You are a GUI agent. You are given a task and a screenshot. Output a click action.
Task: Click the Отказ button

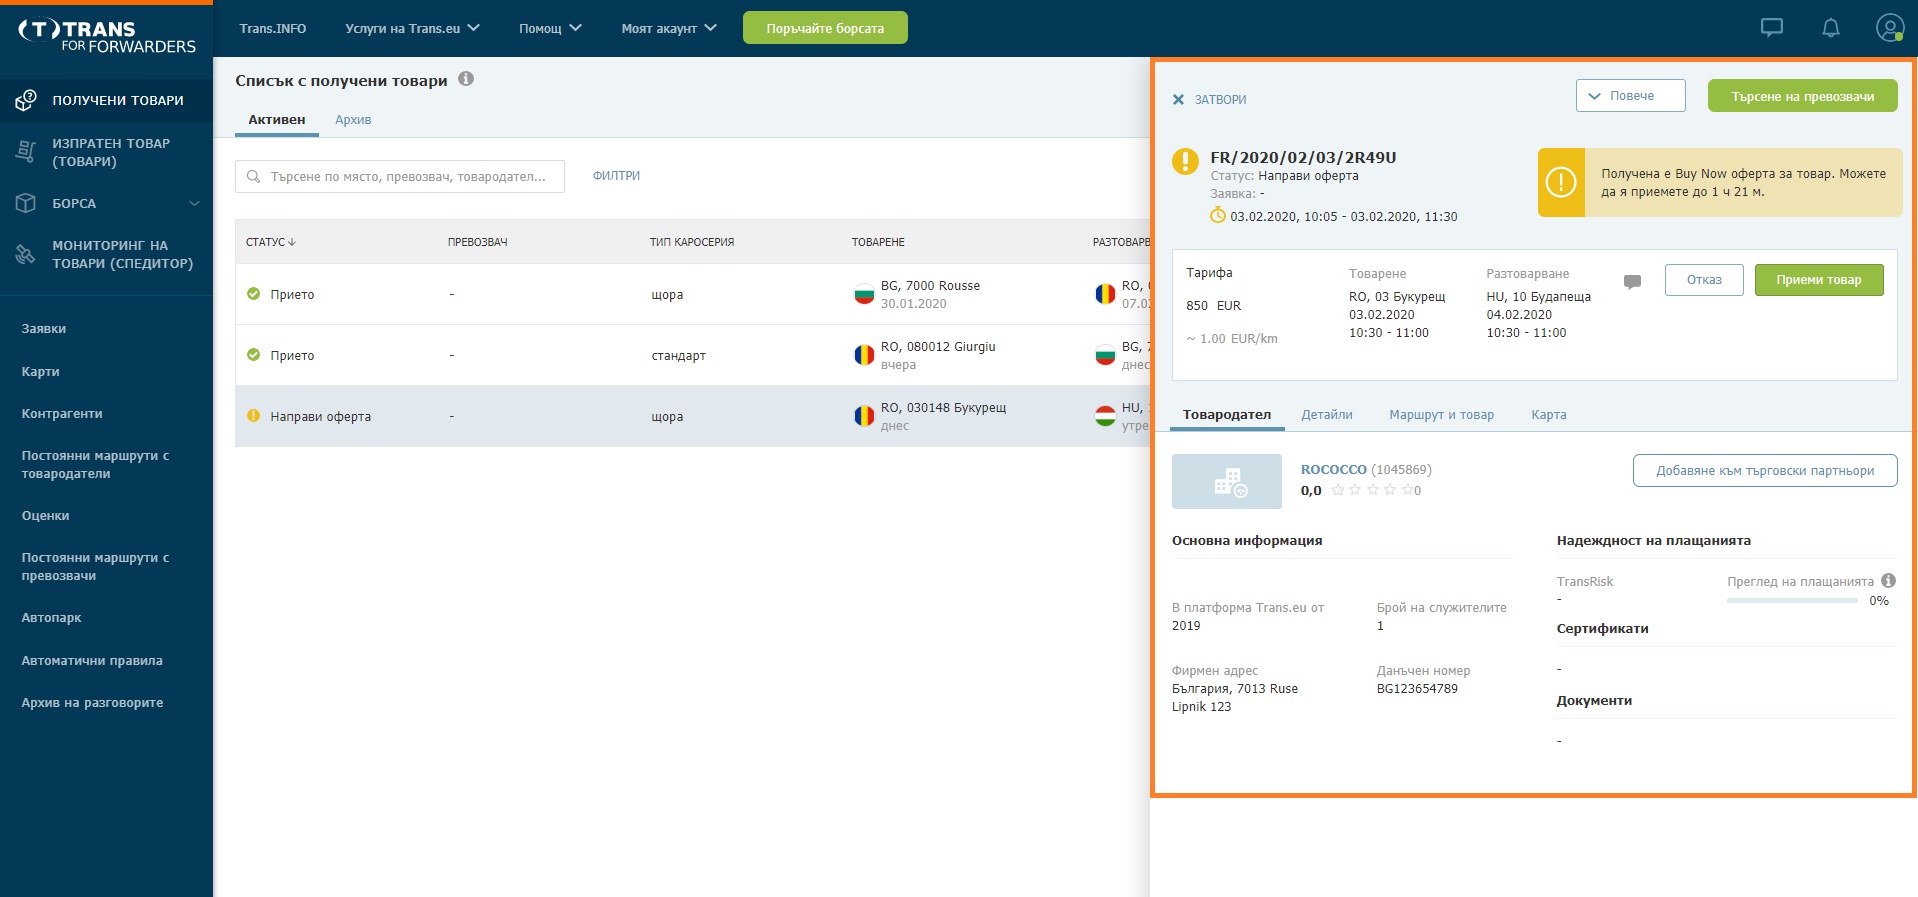pos(1704,280)
